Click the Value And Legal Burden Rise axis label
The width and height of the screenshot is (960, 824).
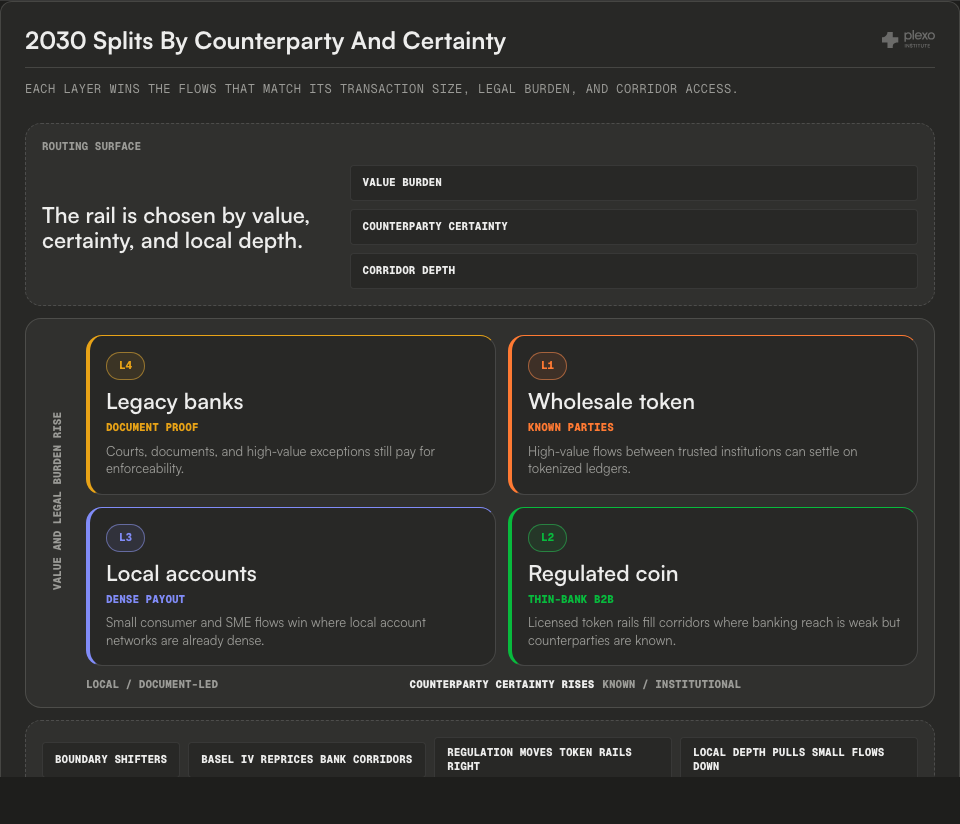point(57,501)
